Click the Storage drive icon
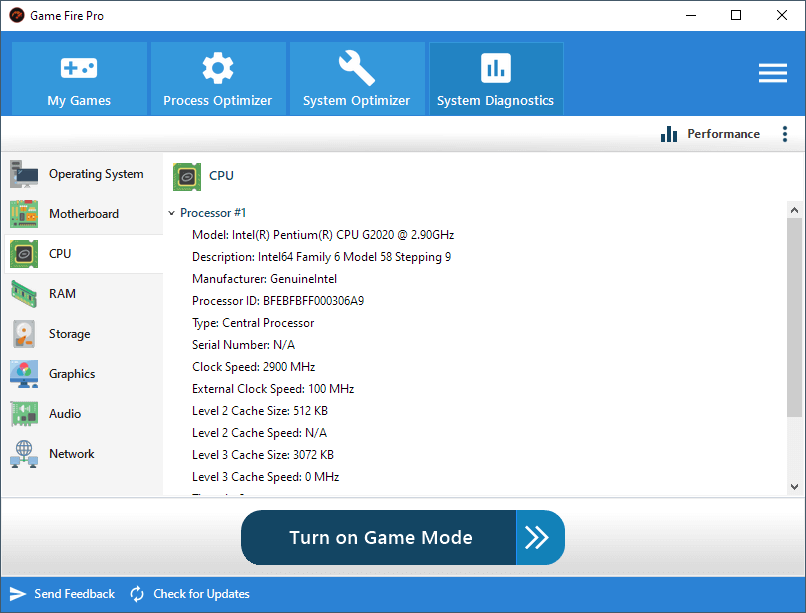 [22, 333]
